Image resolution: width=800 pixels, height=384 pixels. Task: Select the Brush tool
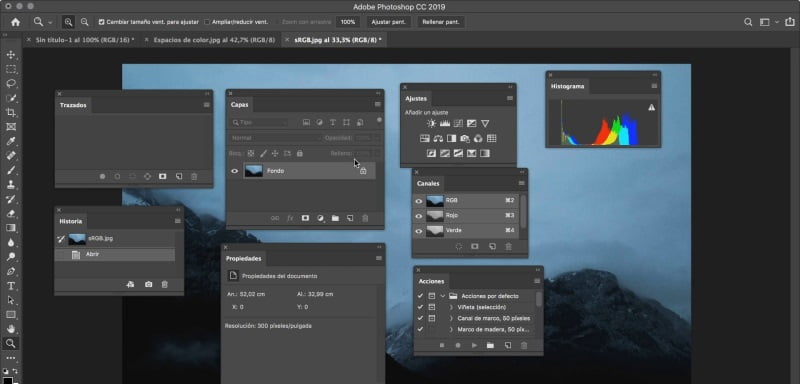point(11,170)
